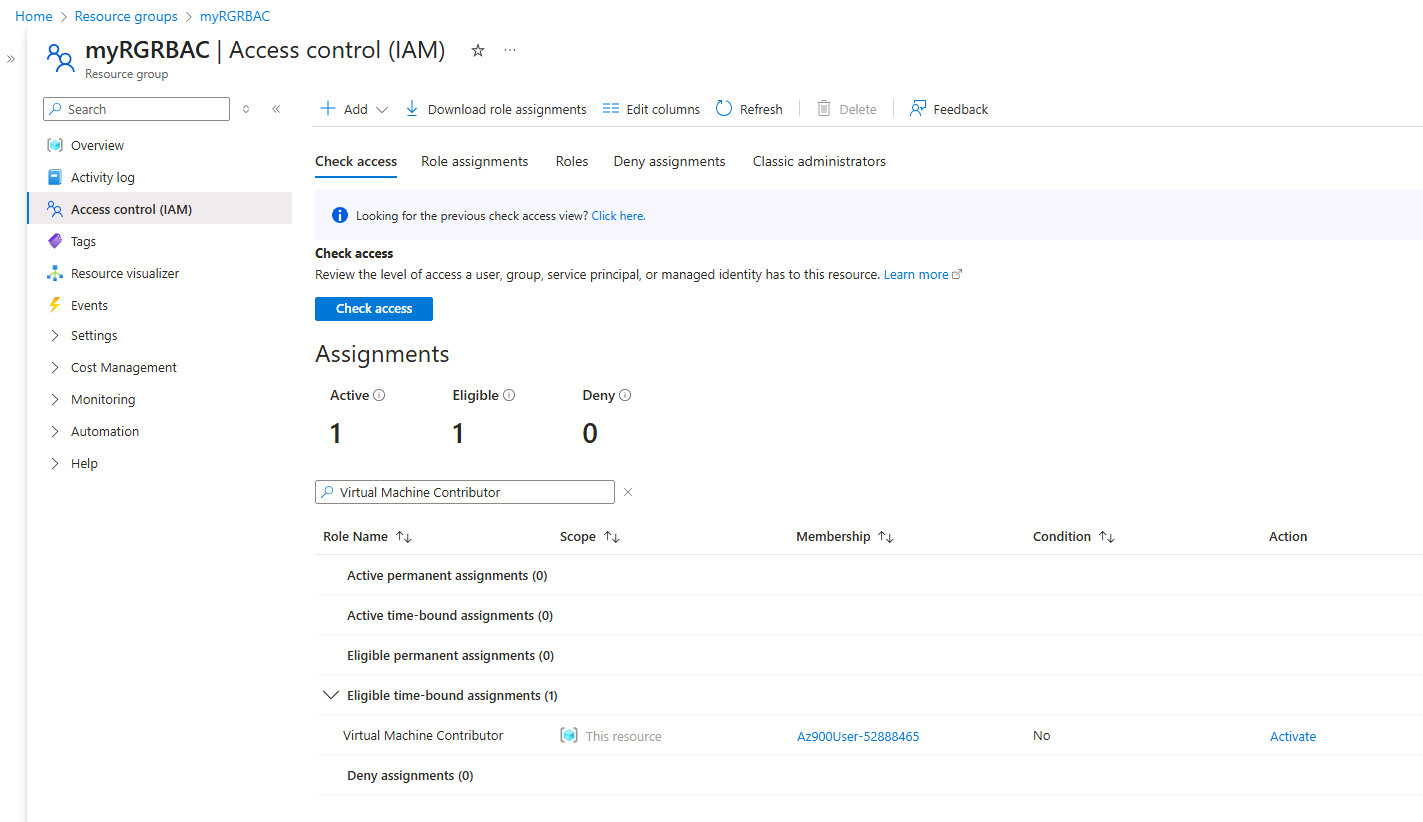The image size is (1423, 822).
Task: Collapse the left sidebar with the chevron
Action: tap(277, 109)
